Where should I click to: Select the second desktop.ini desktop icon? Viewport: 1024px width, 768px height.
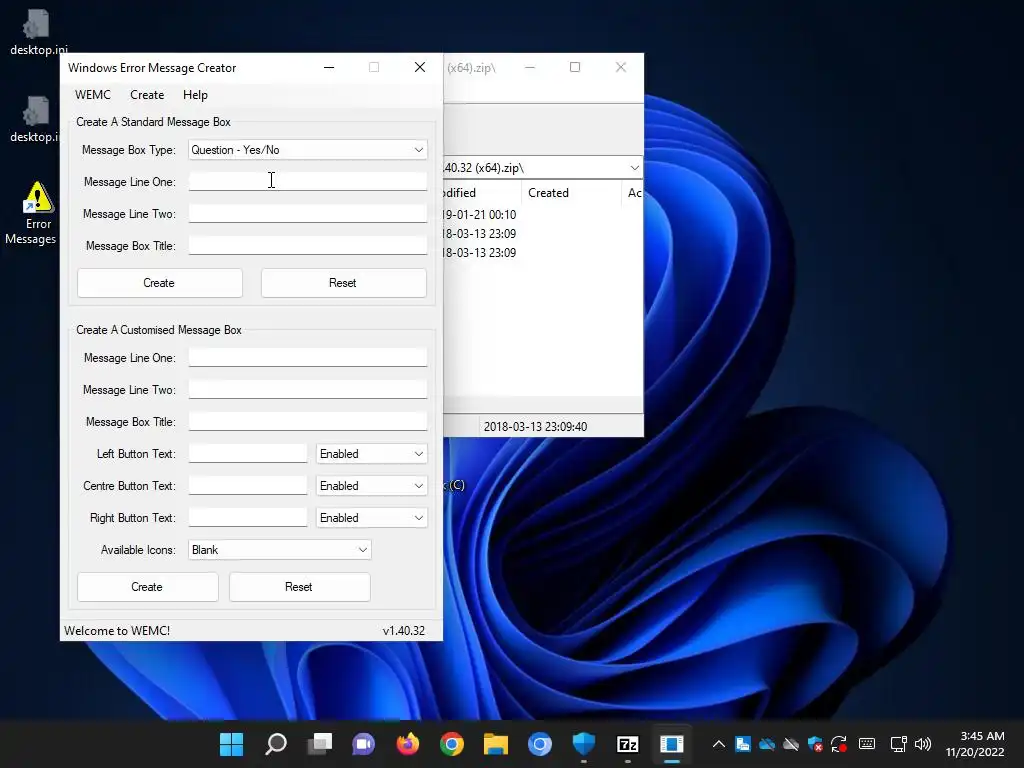[x=35, y=120]
